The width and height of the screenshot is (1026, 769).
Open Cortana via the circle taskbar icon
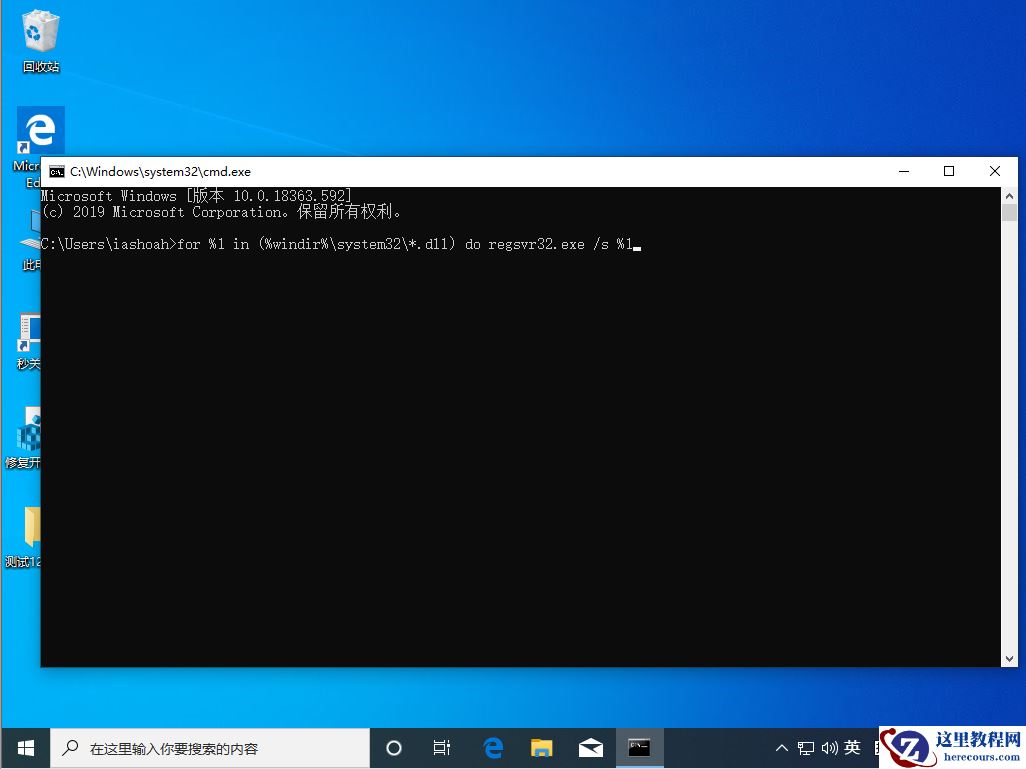[393, 747]
